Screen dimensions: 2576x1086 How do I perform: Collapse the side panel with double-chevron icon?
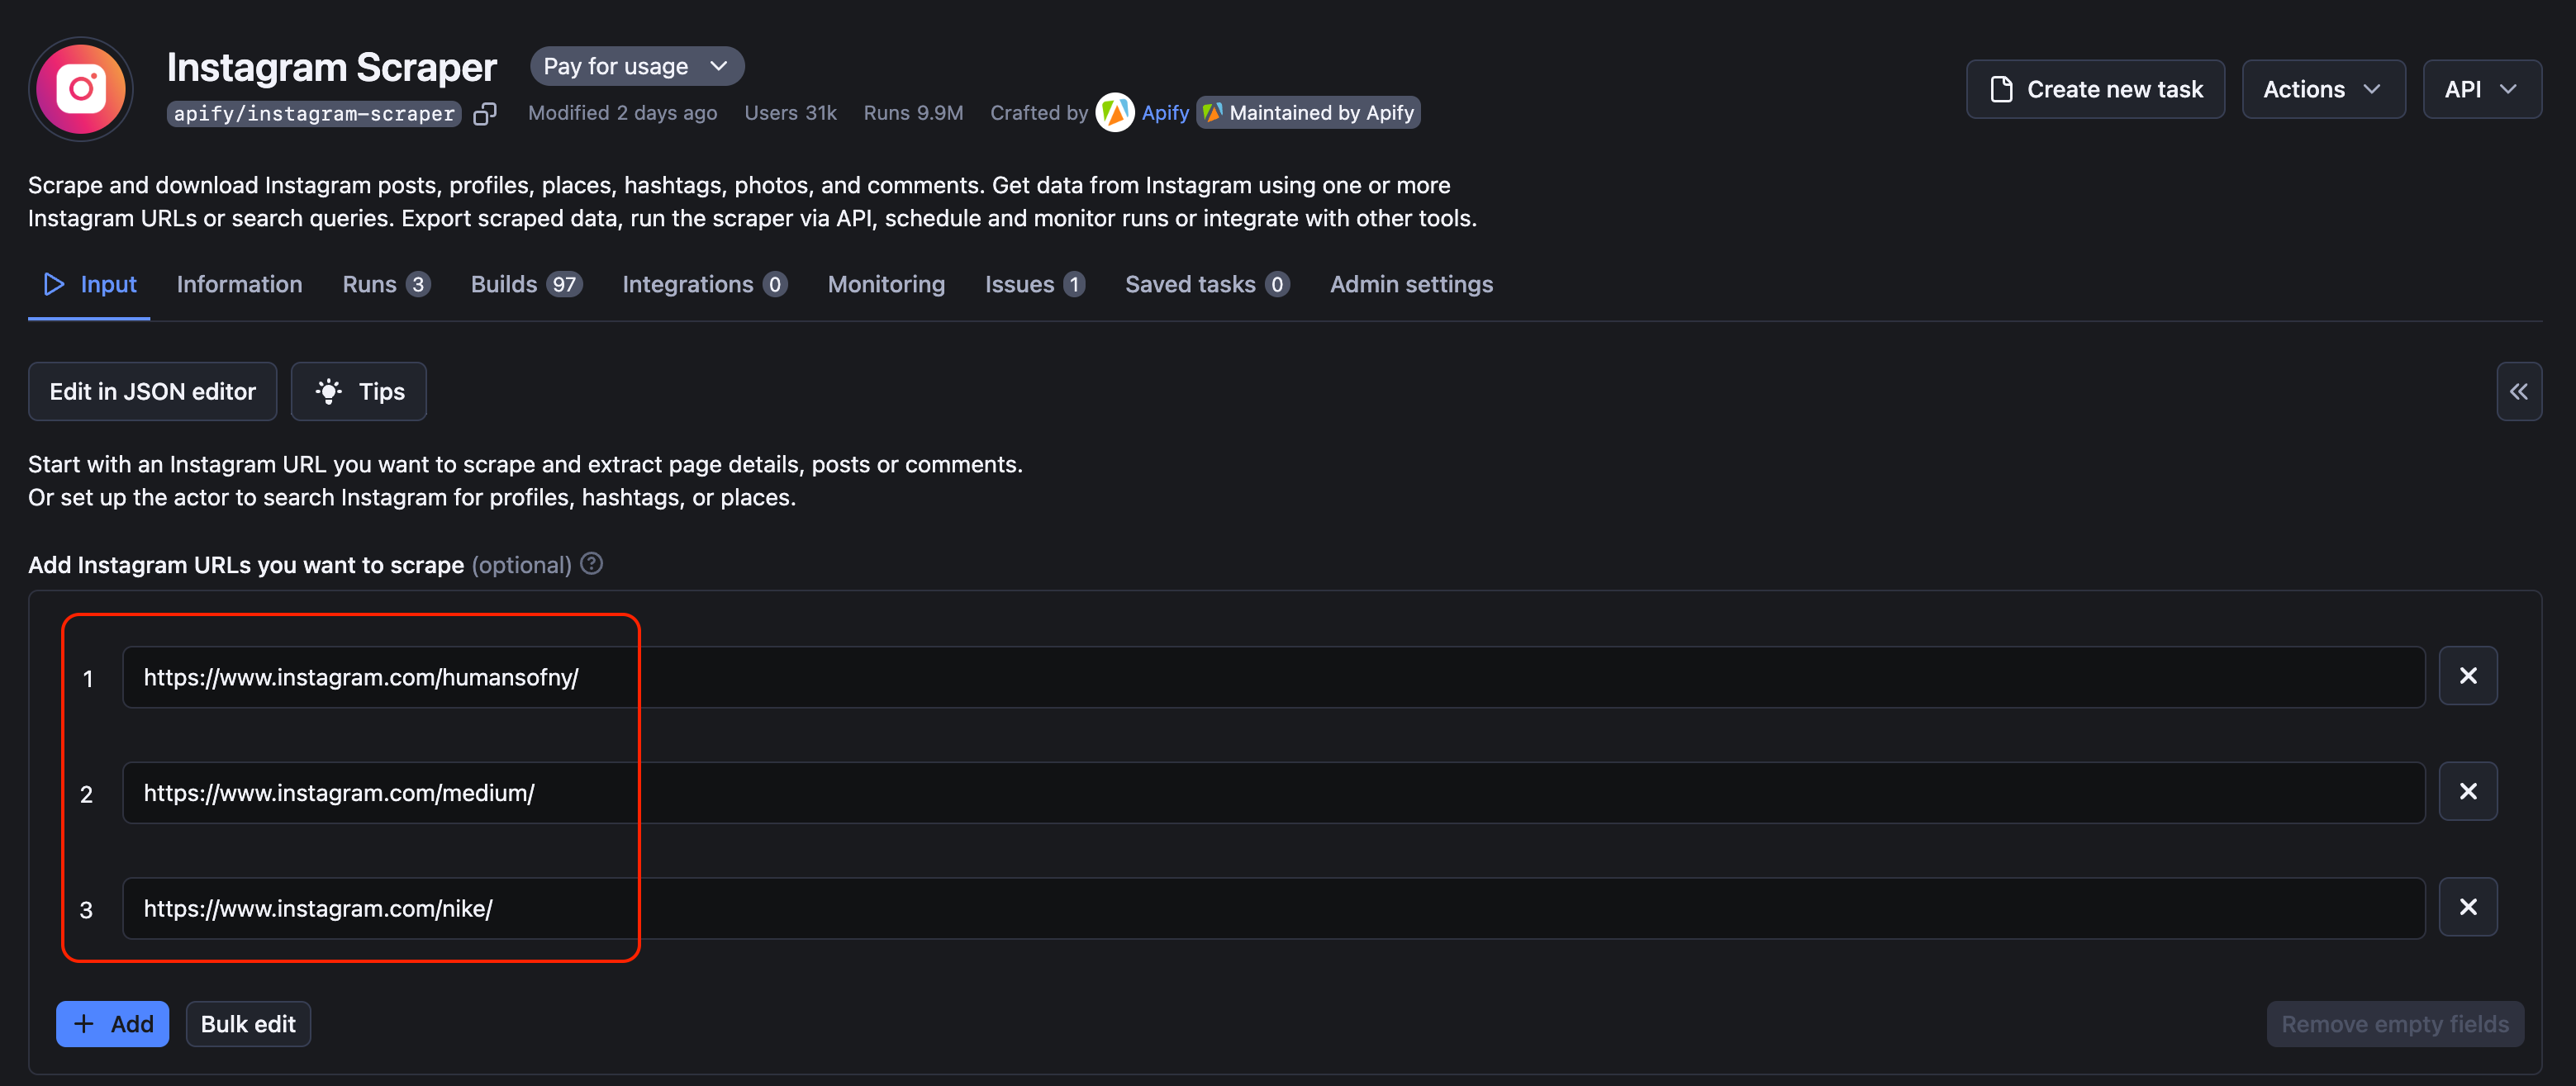[x=2518, y=392]
